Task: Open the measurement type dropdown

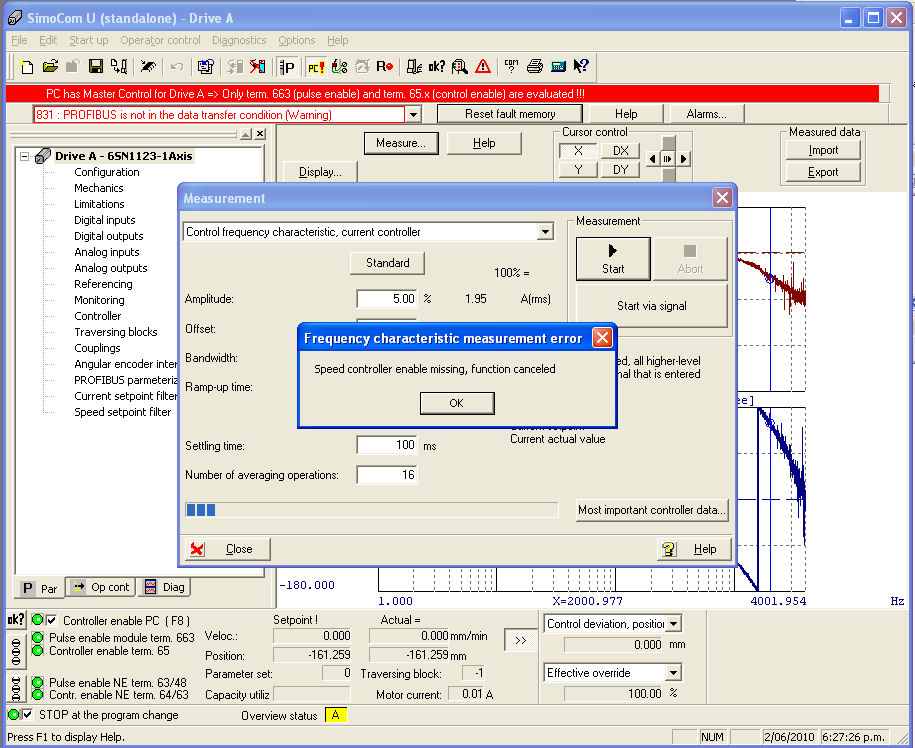Action: pos(545,232)
